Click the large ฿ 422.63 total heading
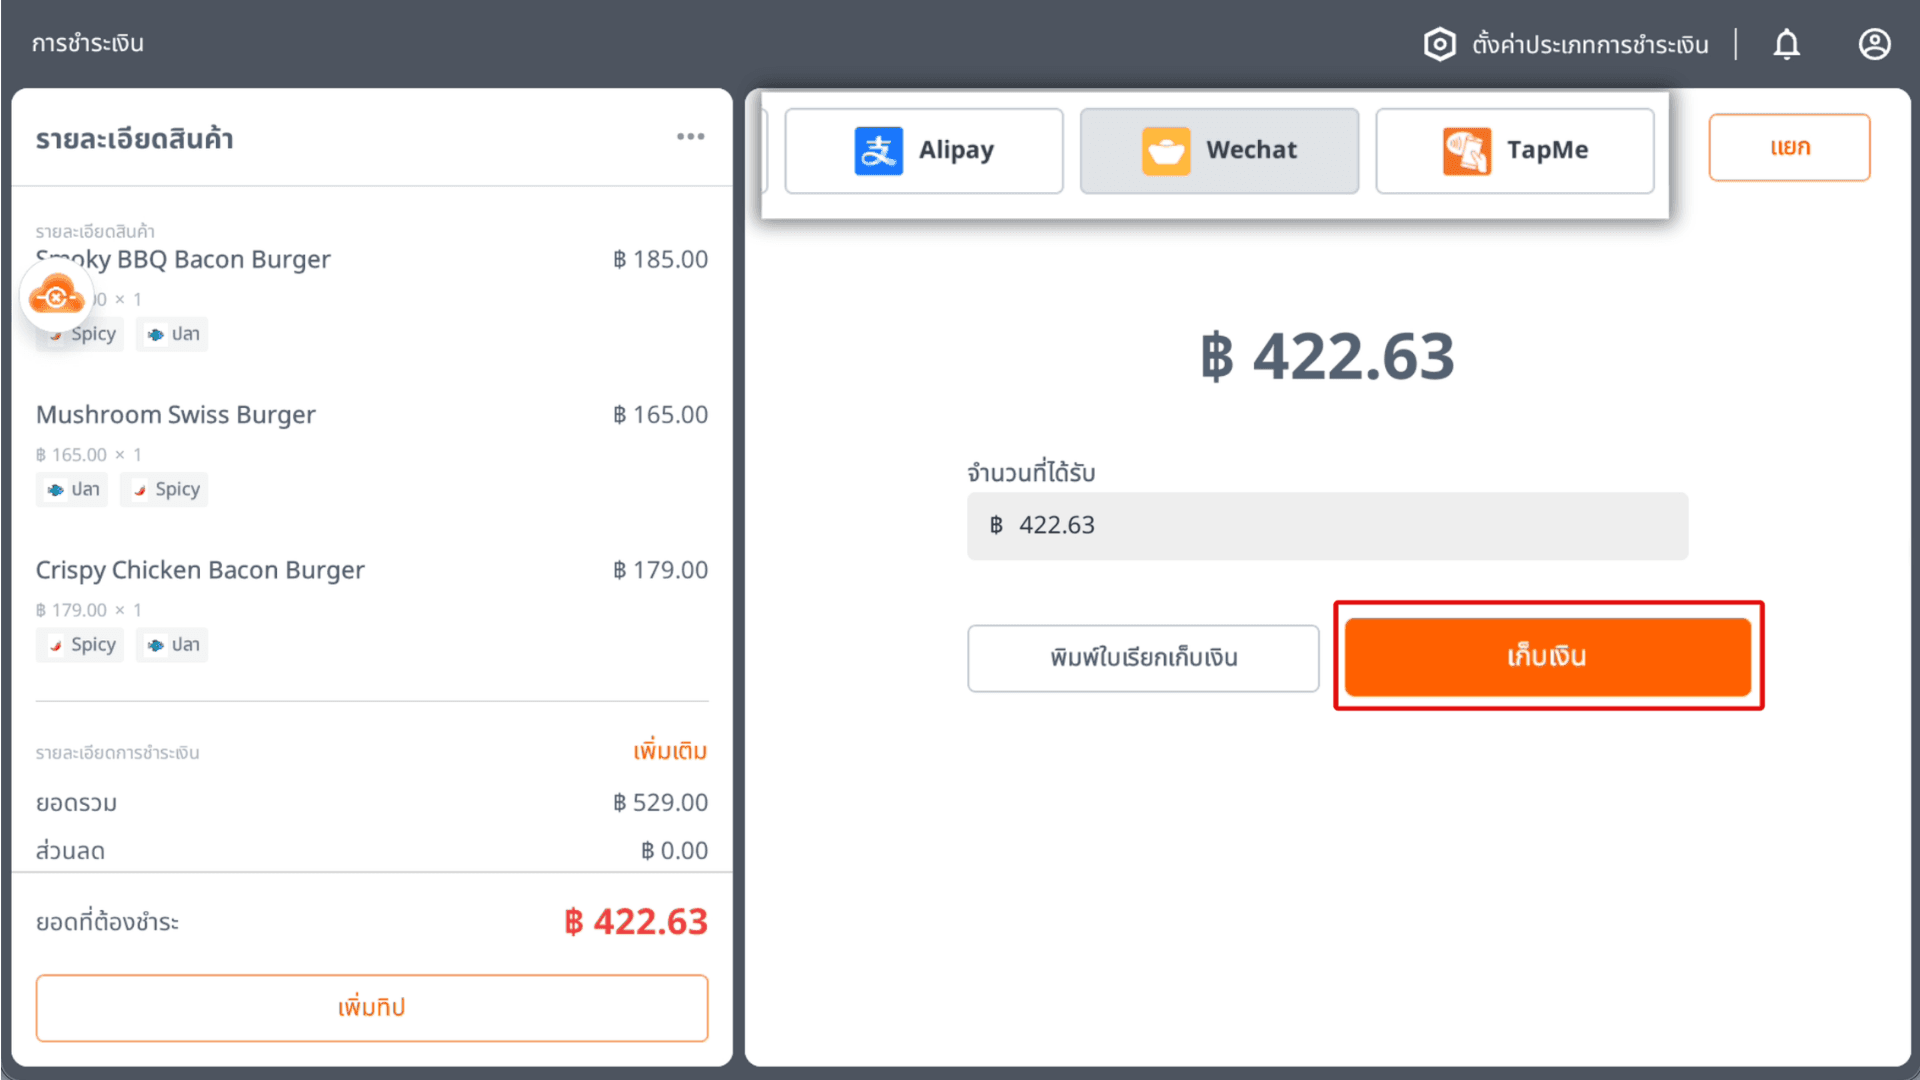 1327,356
